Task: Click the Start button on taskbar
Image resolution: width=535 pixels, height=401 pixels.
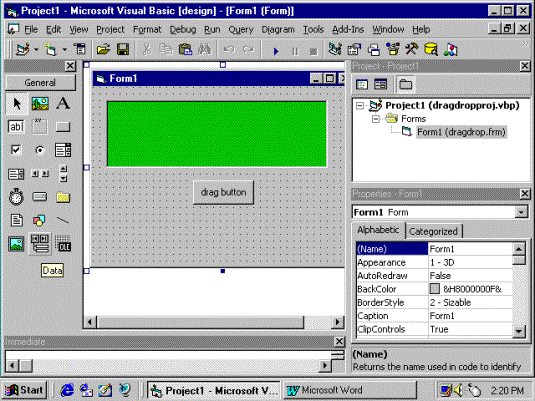Action: coord(25,390)
